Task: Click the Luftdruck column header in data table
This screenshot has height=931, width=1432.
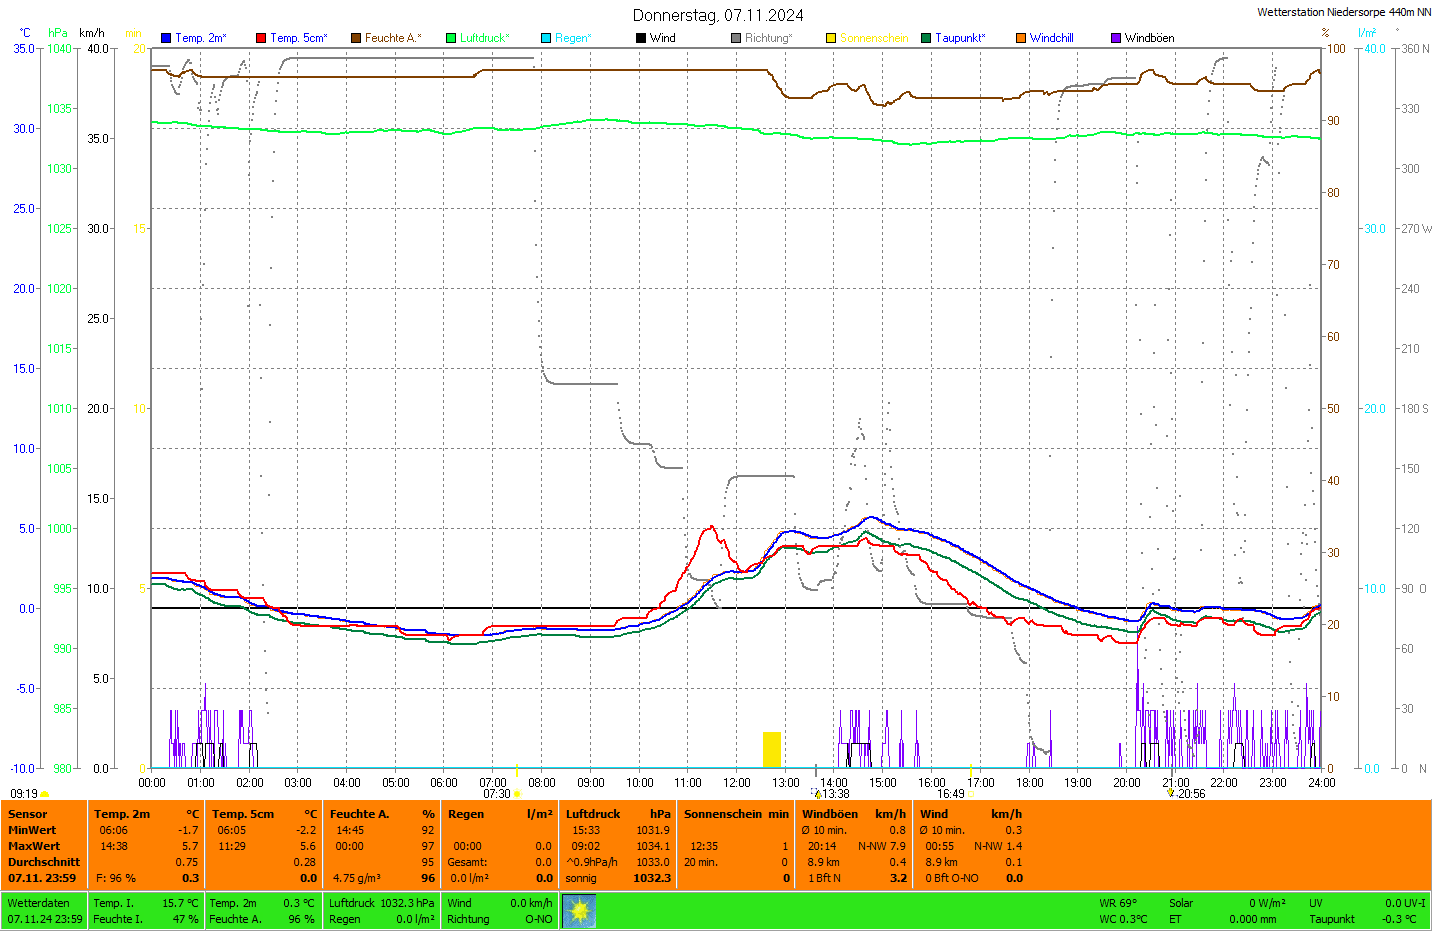Action: pyautogui.click(x=593, y=814)
